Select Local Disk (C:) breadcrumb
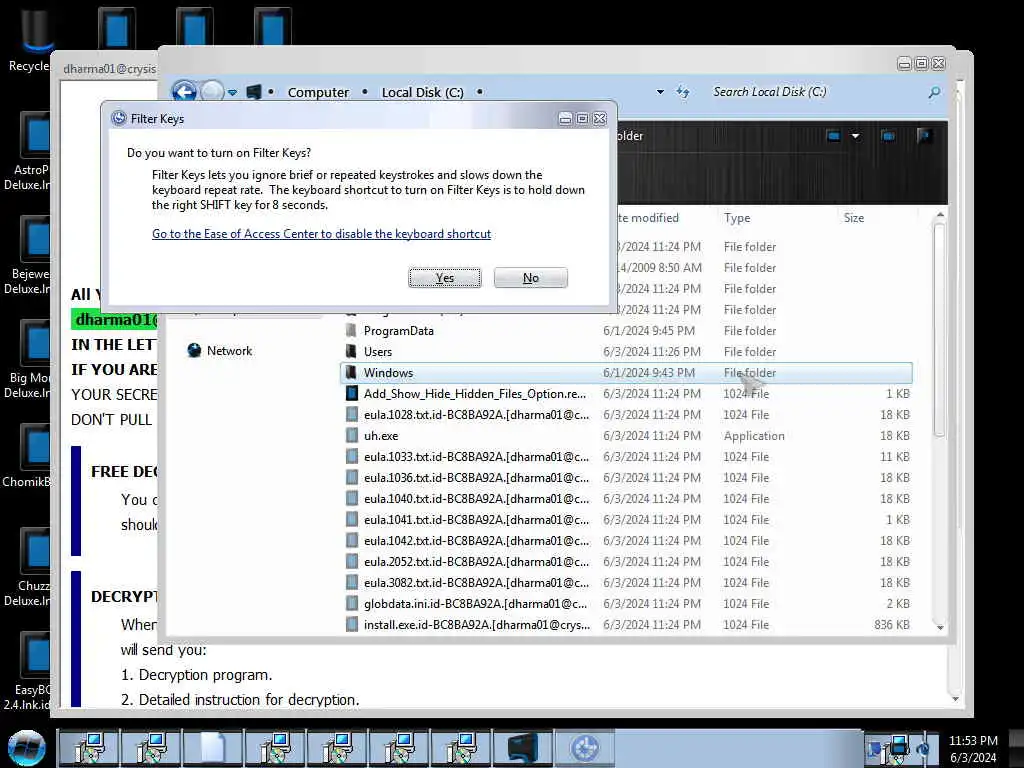Viewport: 1024px width, 768px height. click(423, 92)
